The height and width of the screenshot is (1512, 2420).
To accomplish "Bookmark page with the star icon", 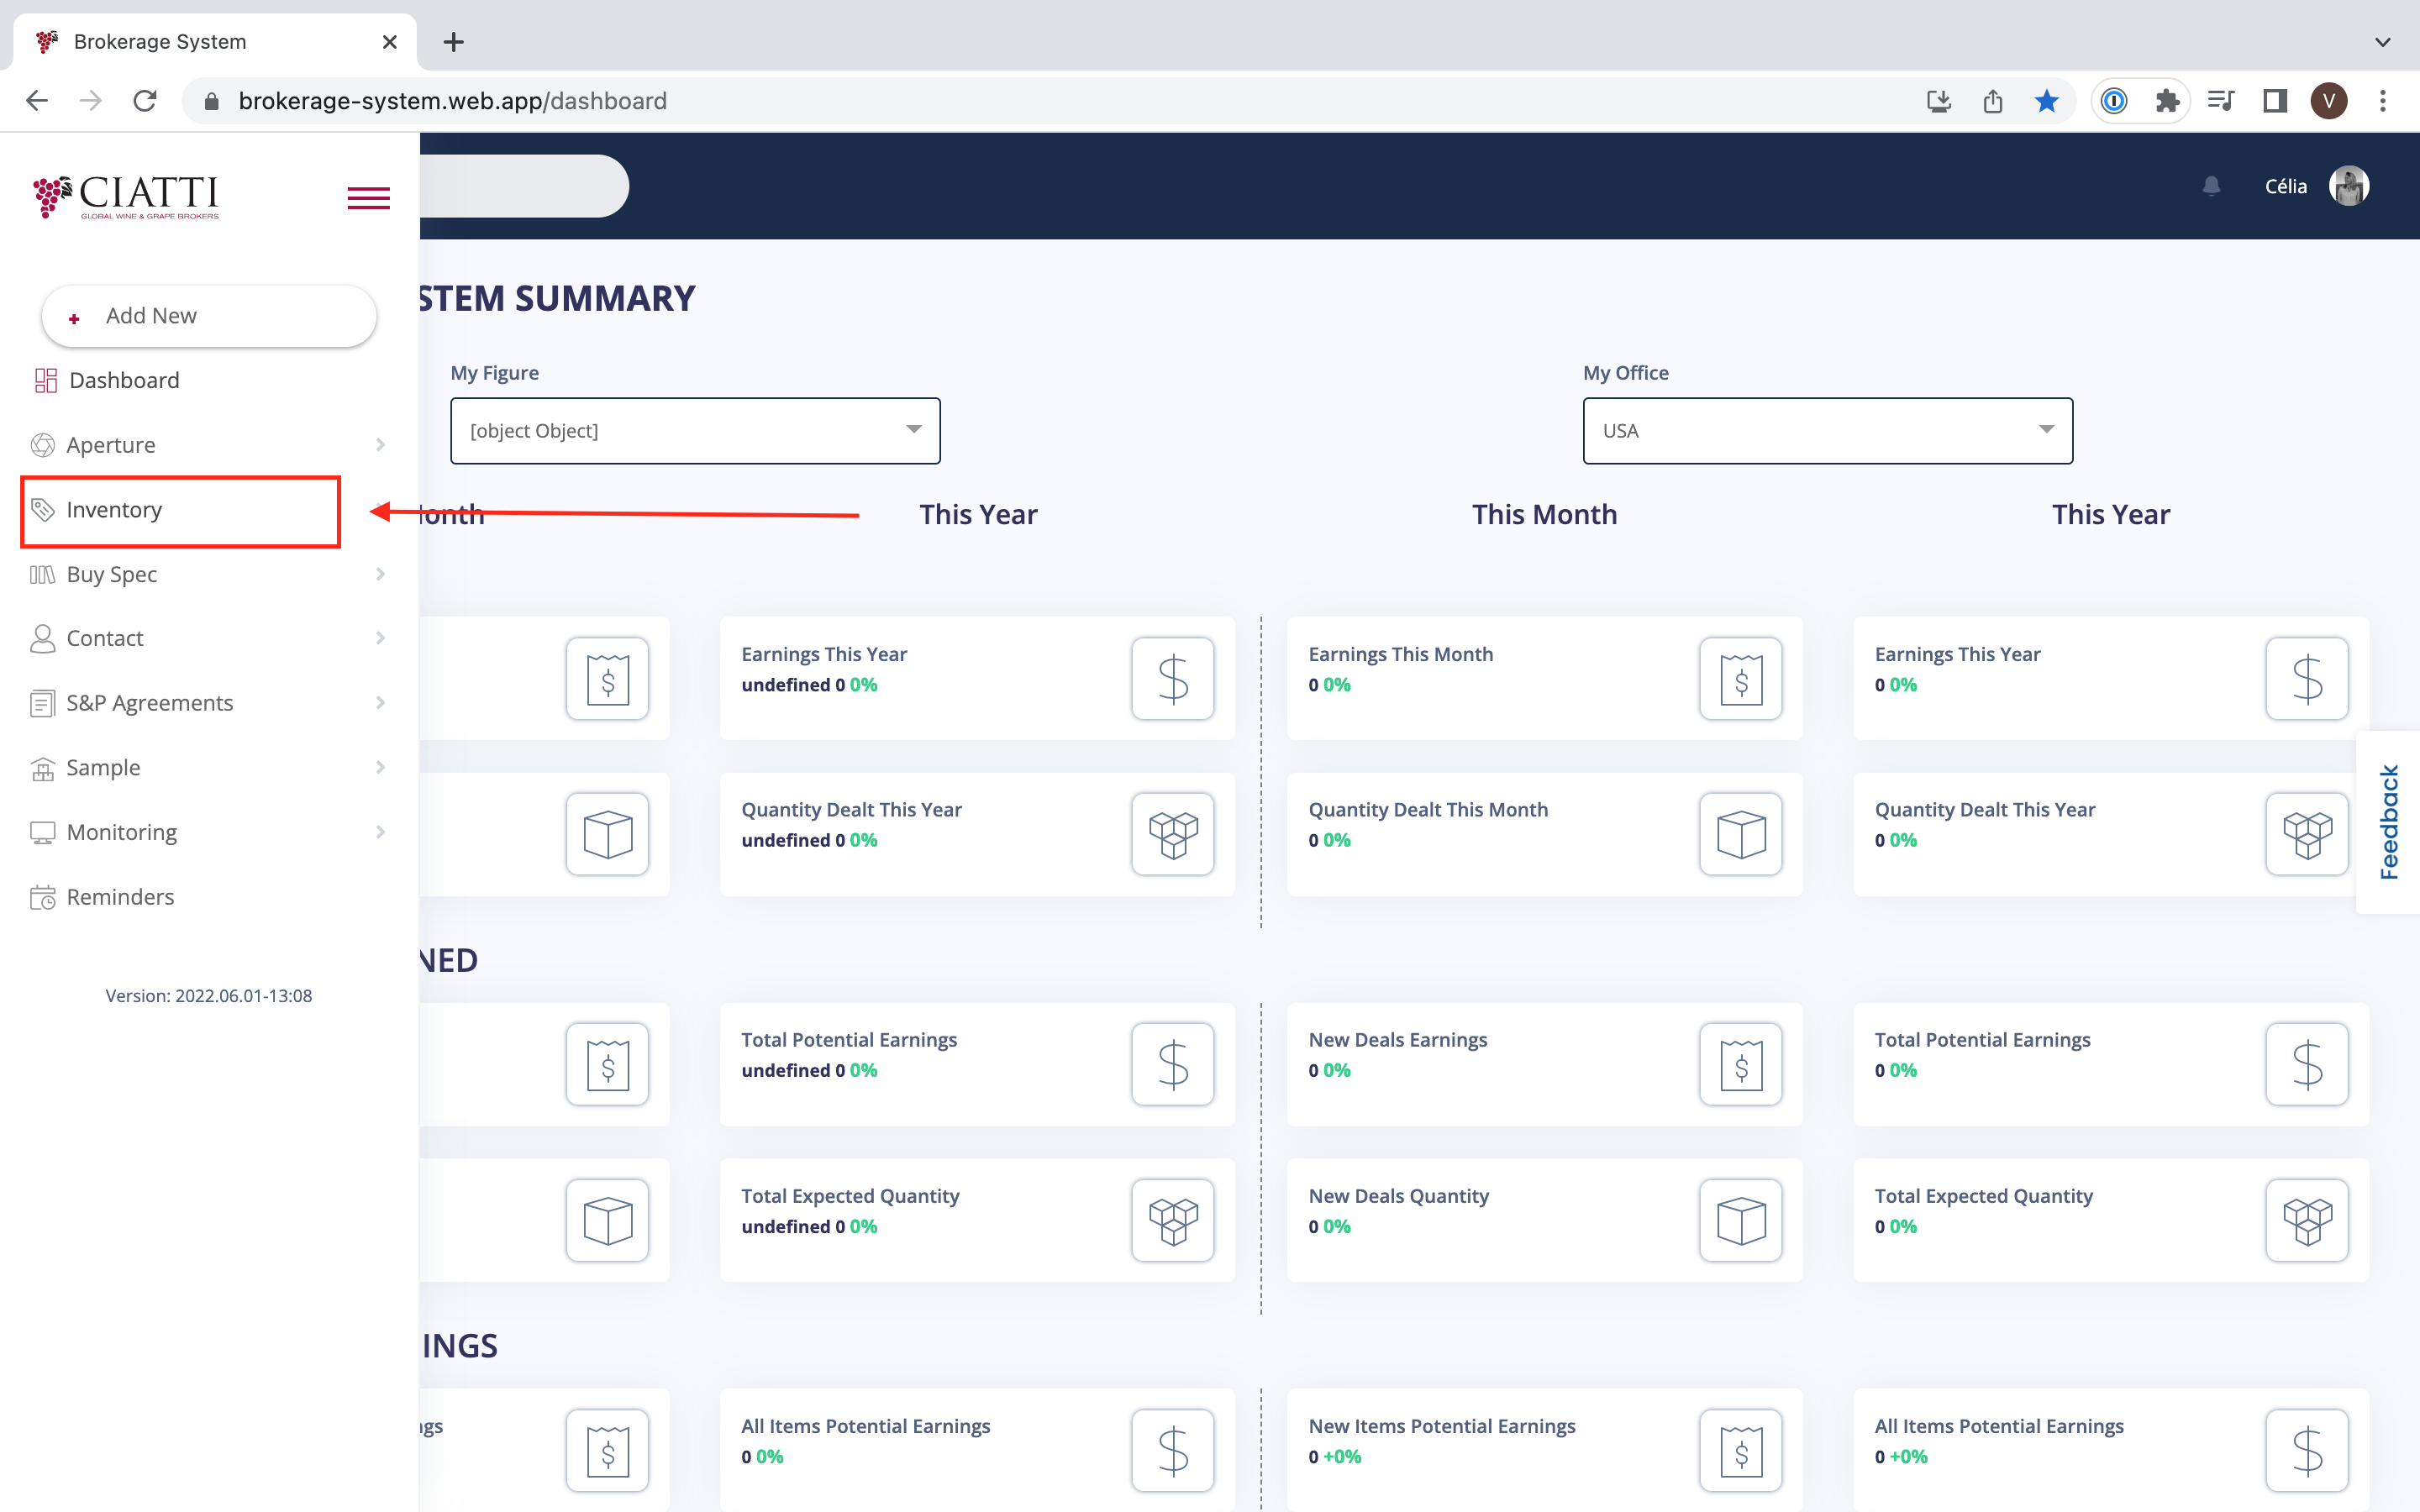I will 2046,101.
